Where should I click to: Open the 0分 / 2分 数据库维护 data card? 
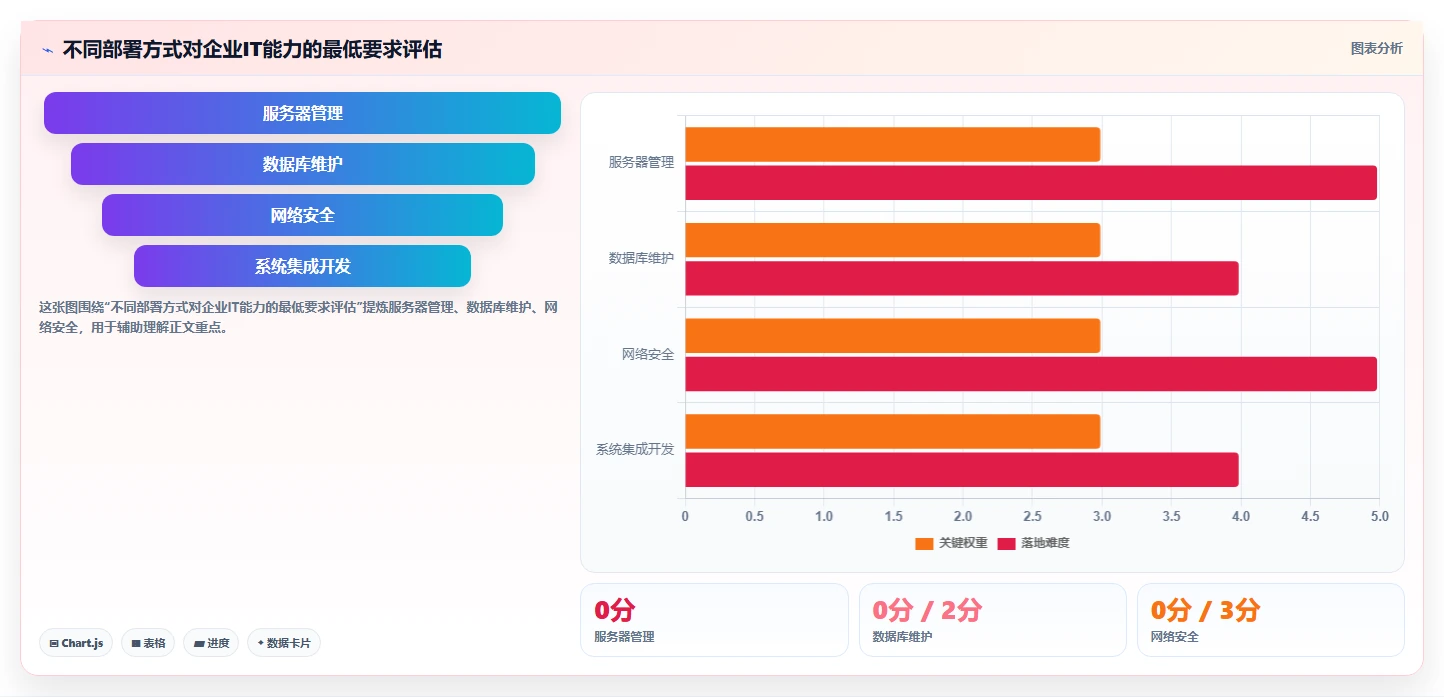point(993,620)
